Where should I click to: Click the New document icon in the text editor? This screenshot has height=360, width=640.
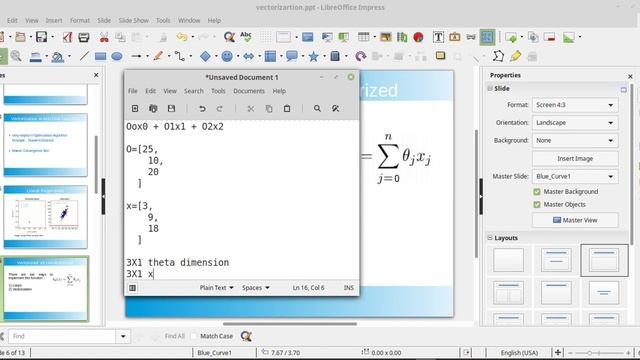click(x=135, y=109)
